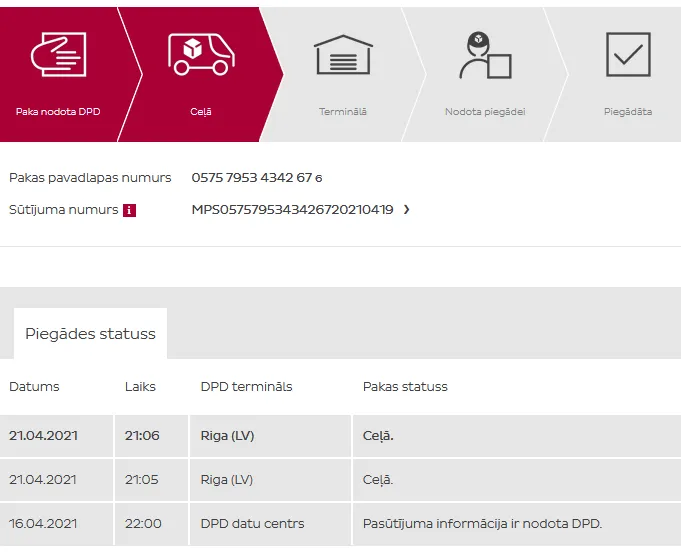Click the 16.04.2021 date cell
Viewport: 681px width, 553px height.
tap(56, 523)
